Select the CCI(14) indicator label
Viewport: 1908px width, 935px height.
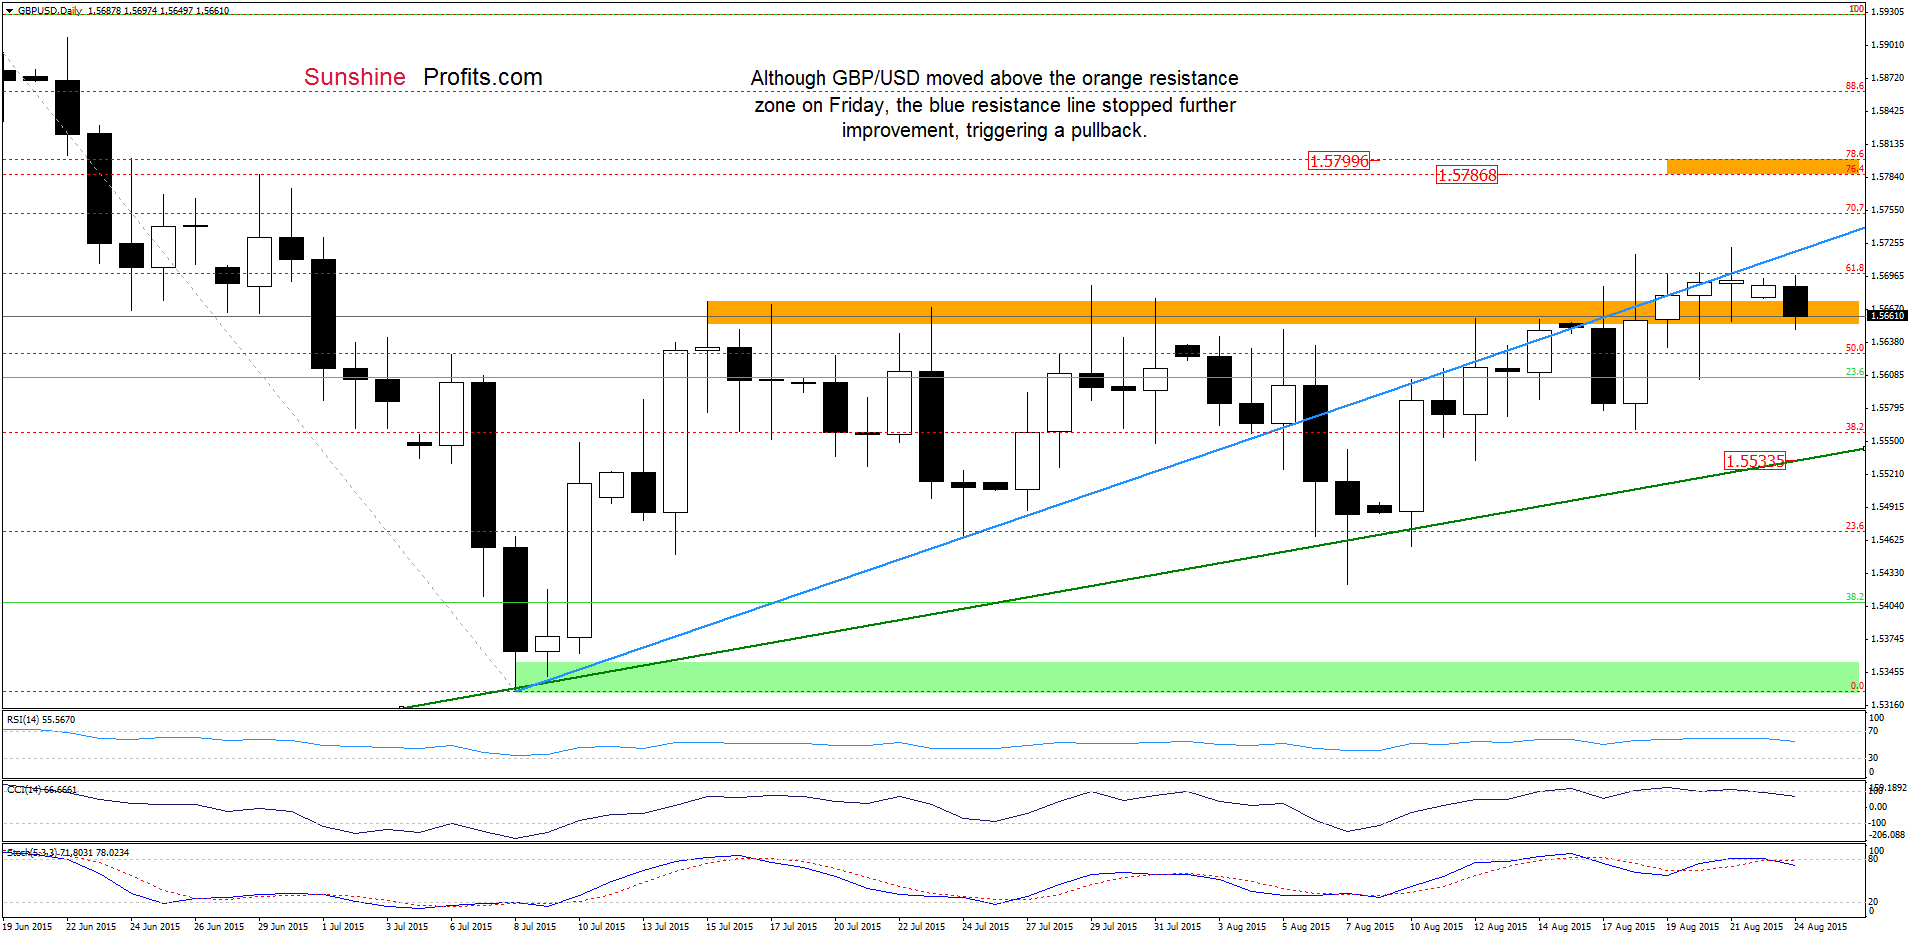[x=42, y=790]
